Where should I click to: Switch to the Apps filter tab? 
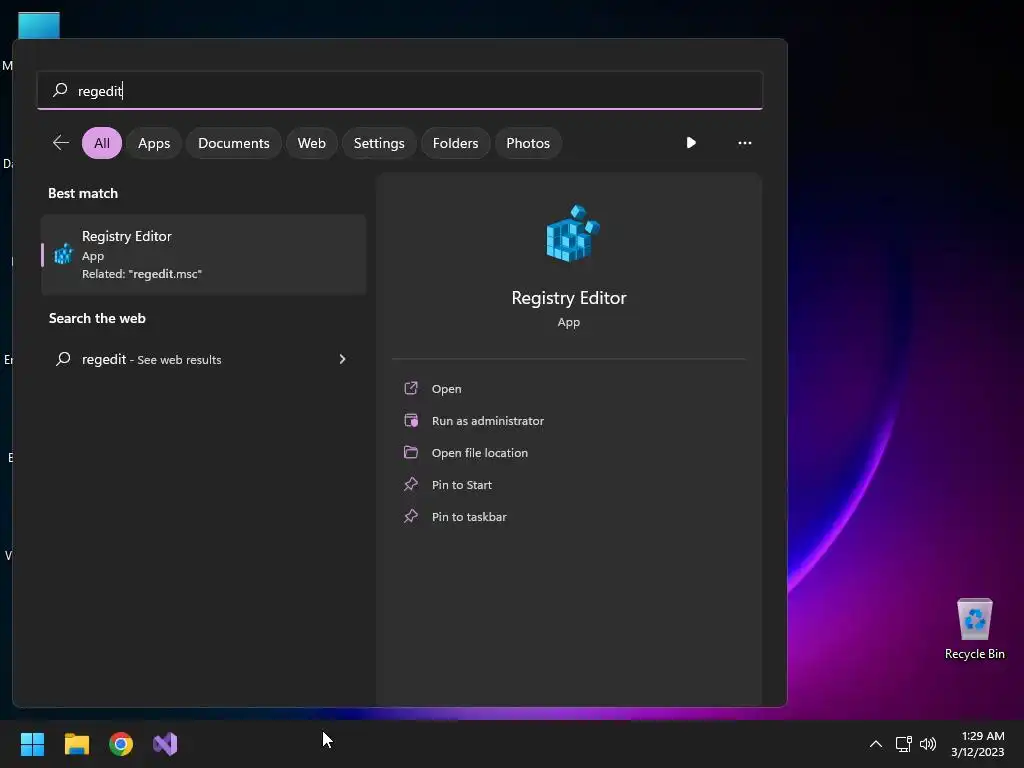(154, 143)
